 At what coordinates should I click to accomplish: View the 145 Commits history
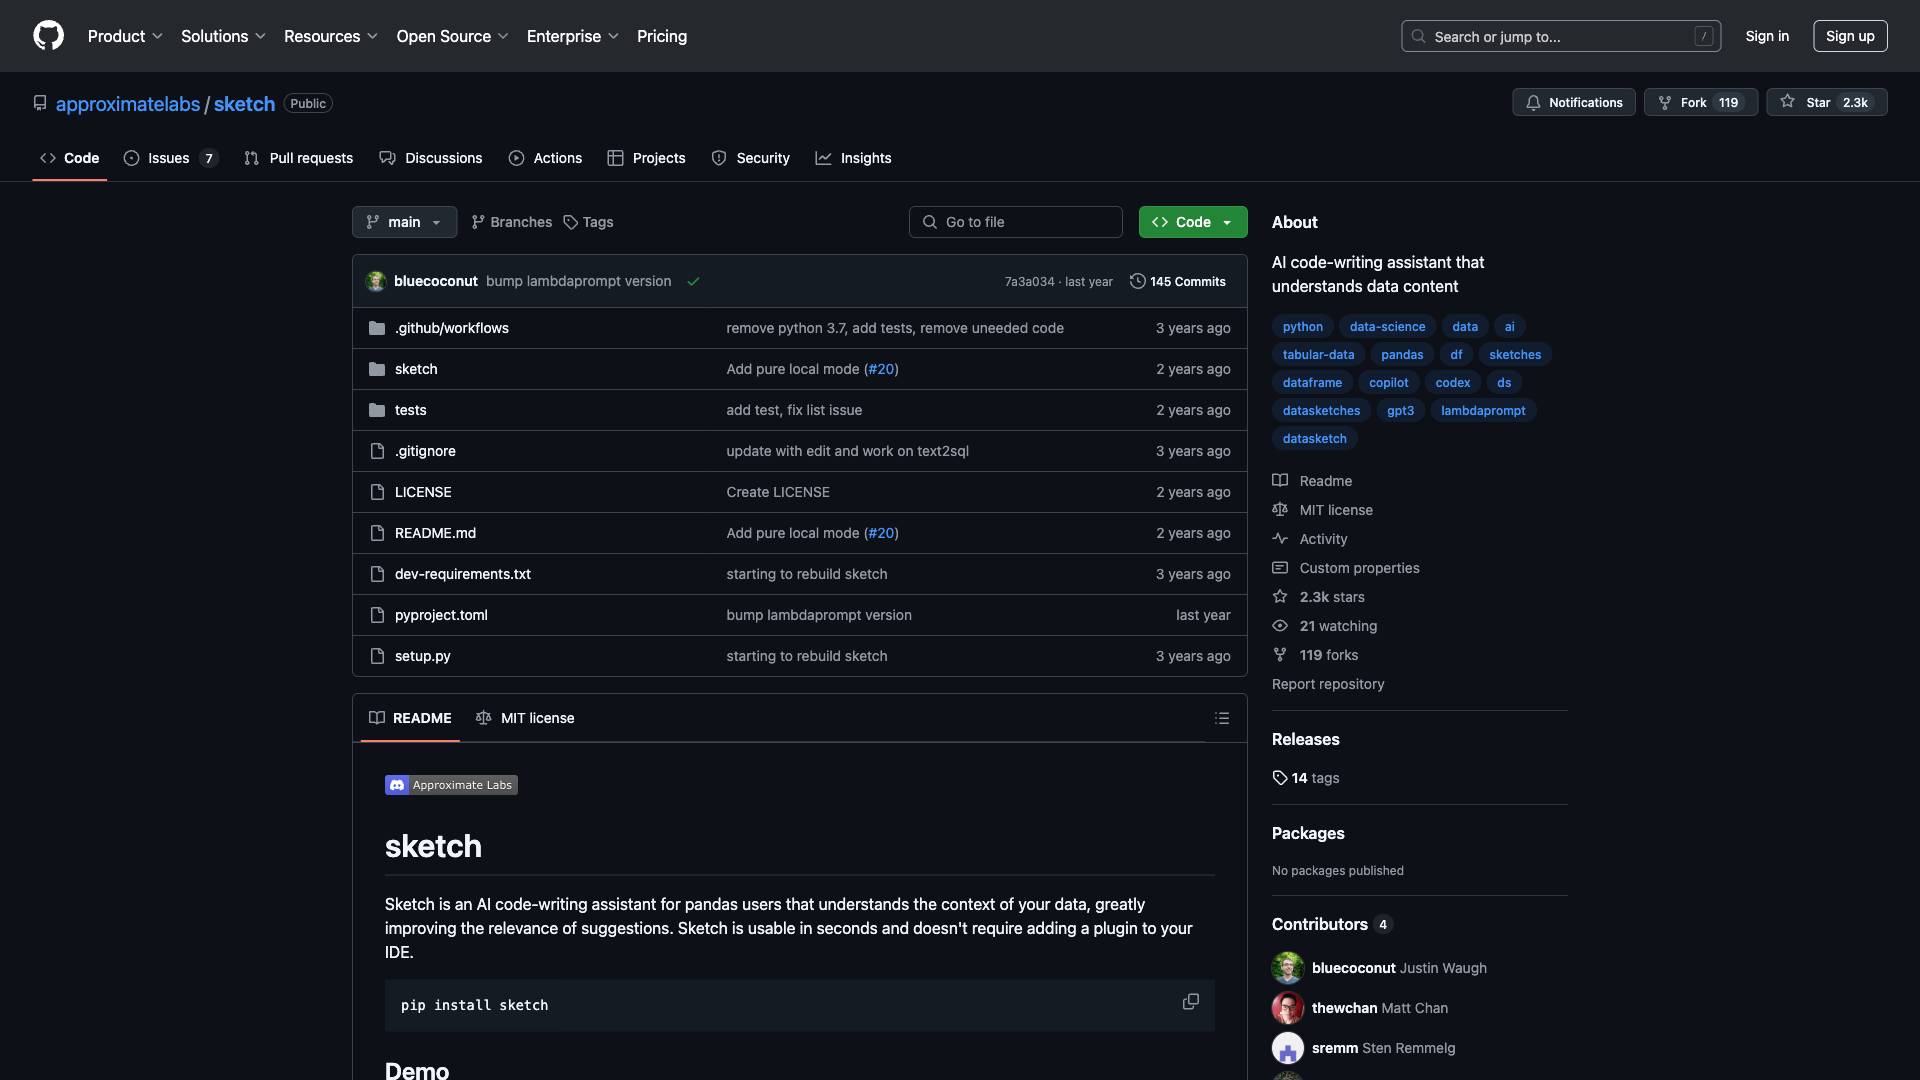pos(1177,282)
